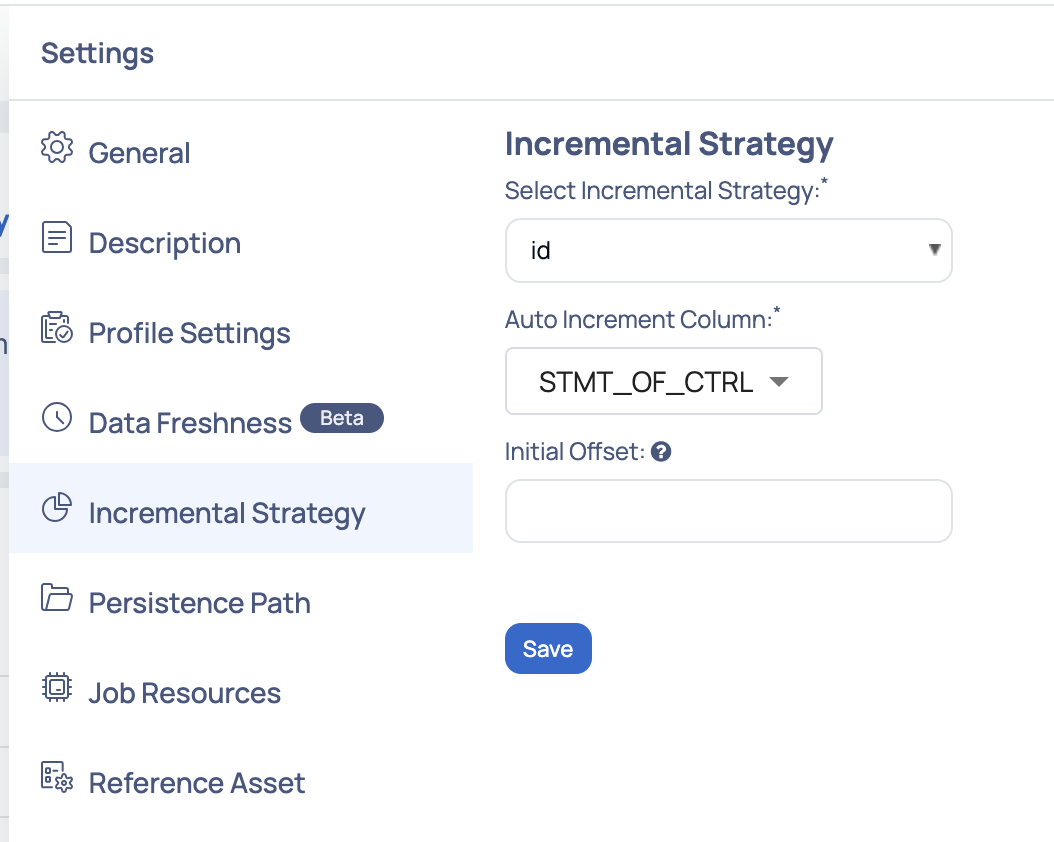Click inside the Initial Offset input field
This screenshot has height=842, width=1054.
(728, 511)
